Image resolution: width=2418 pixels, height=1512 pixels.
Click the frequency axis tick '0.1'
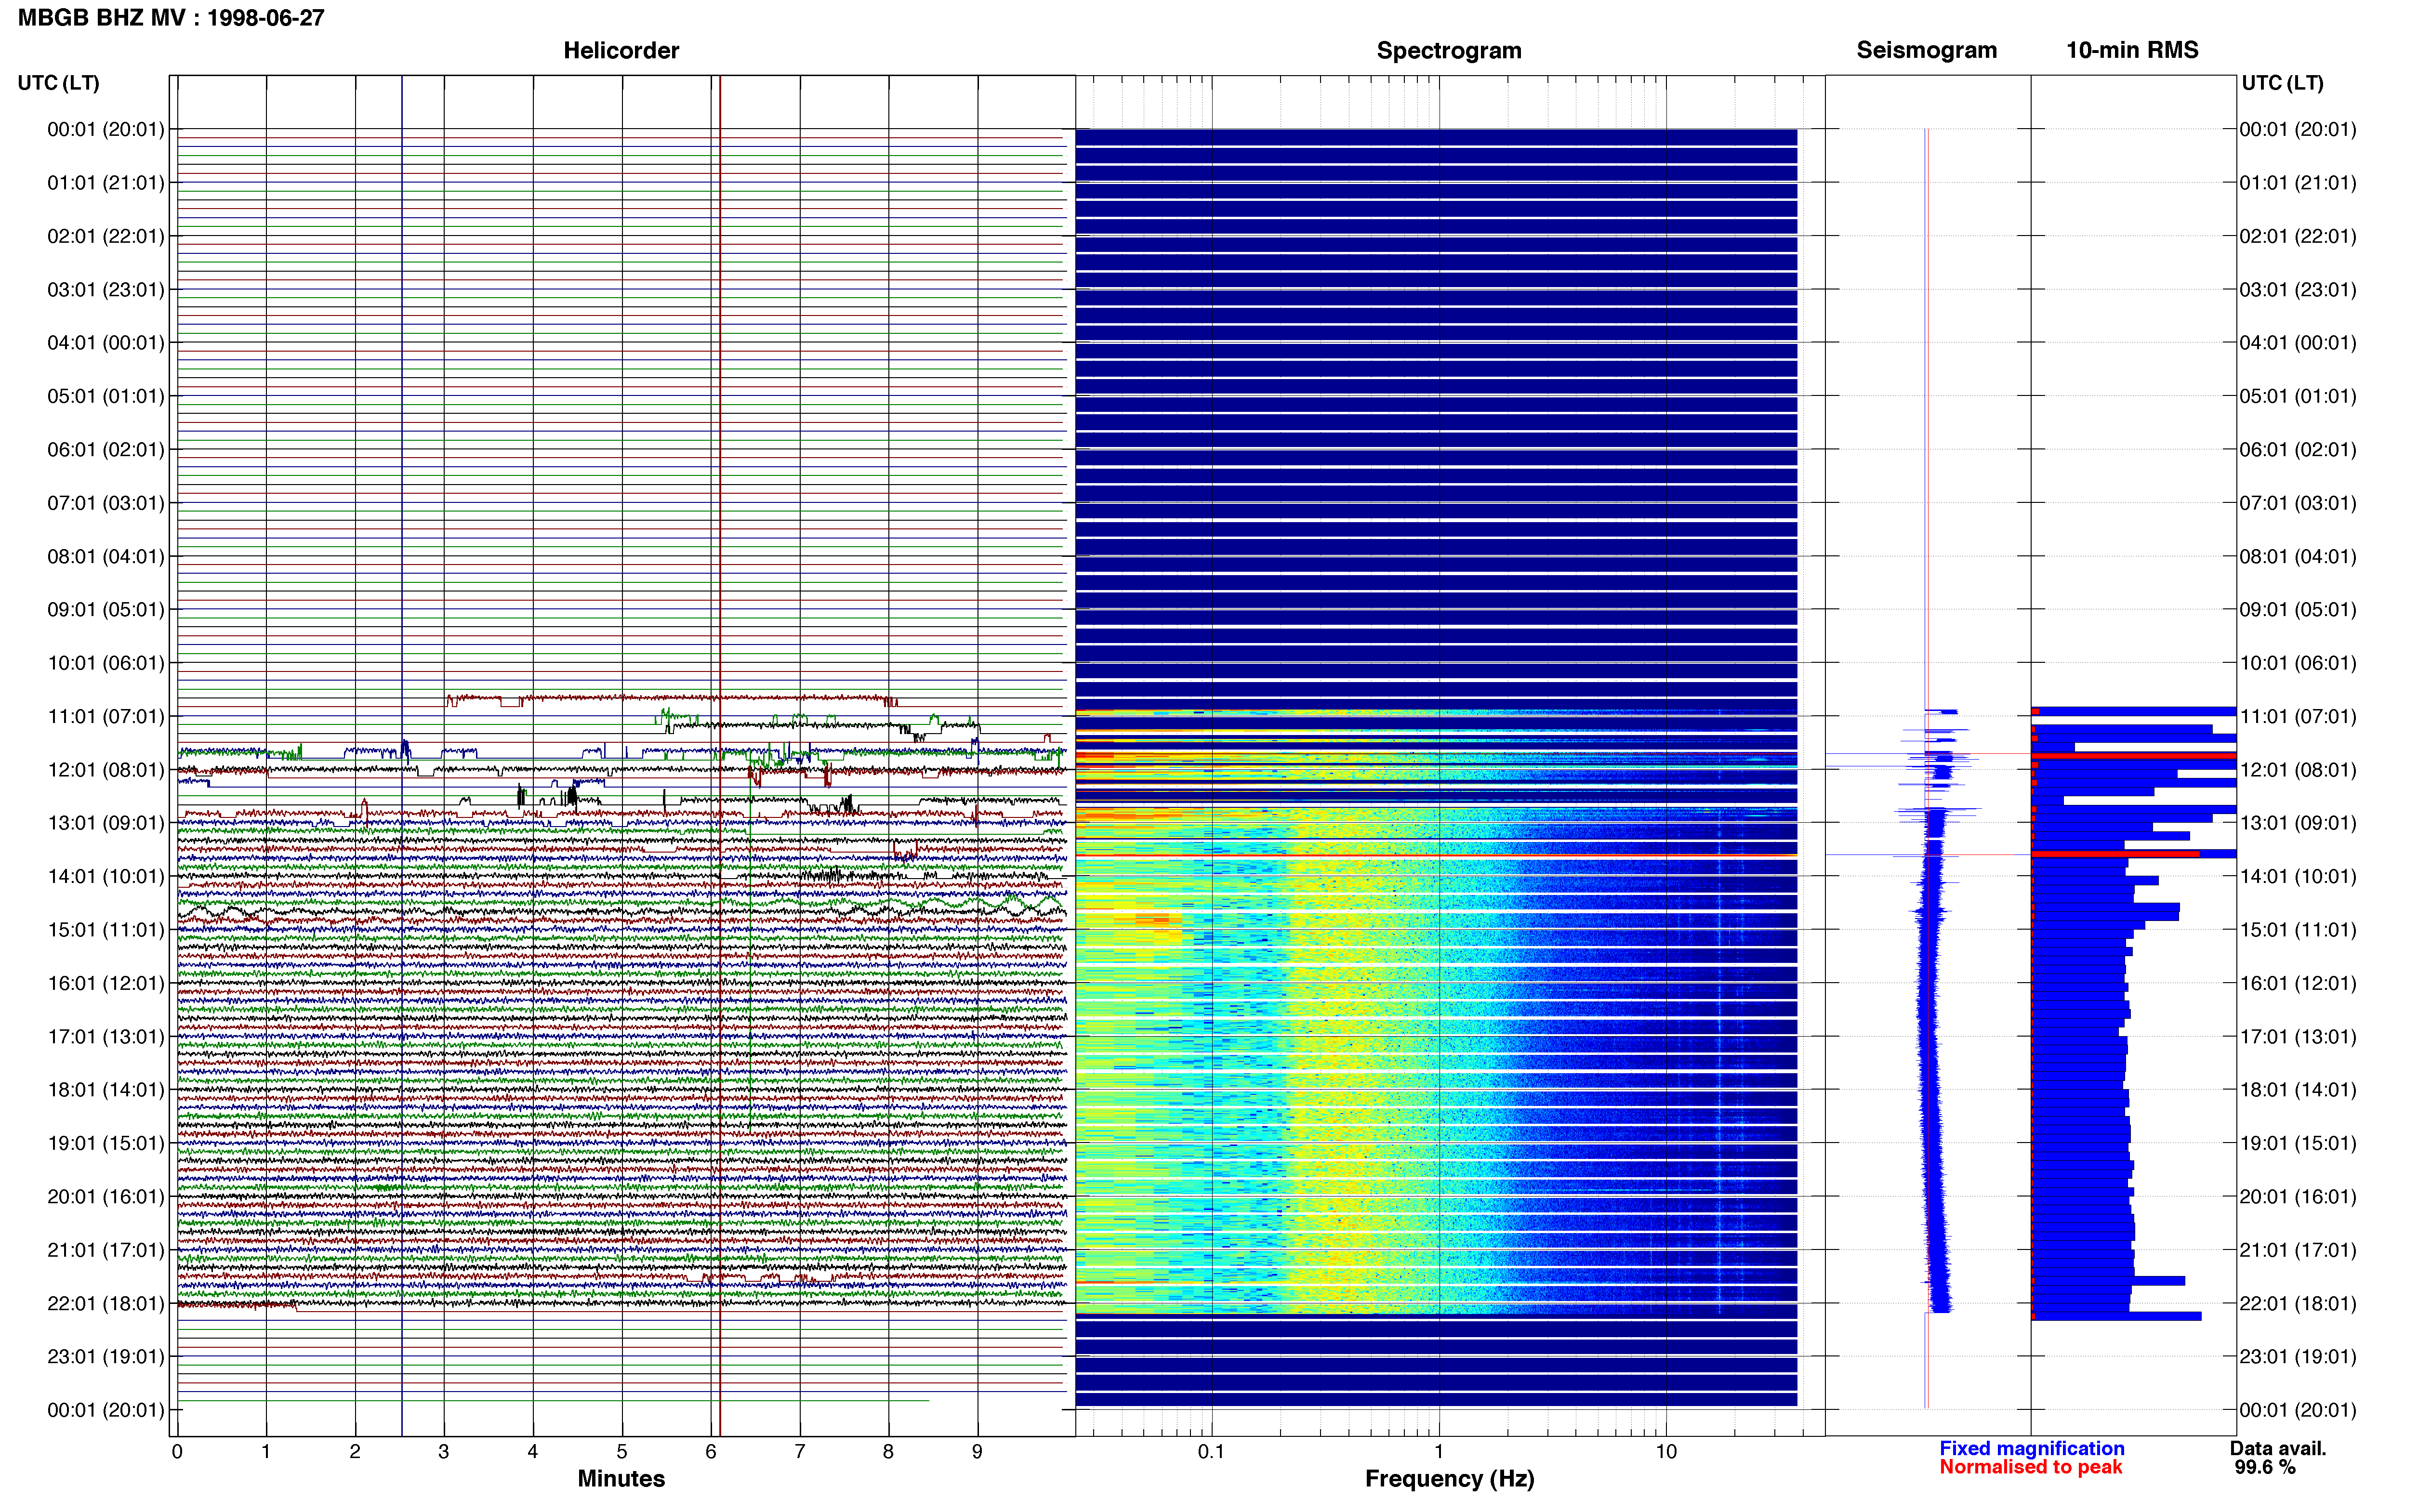[1211, 1452]
